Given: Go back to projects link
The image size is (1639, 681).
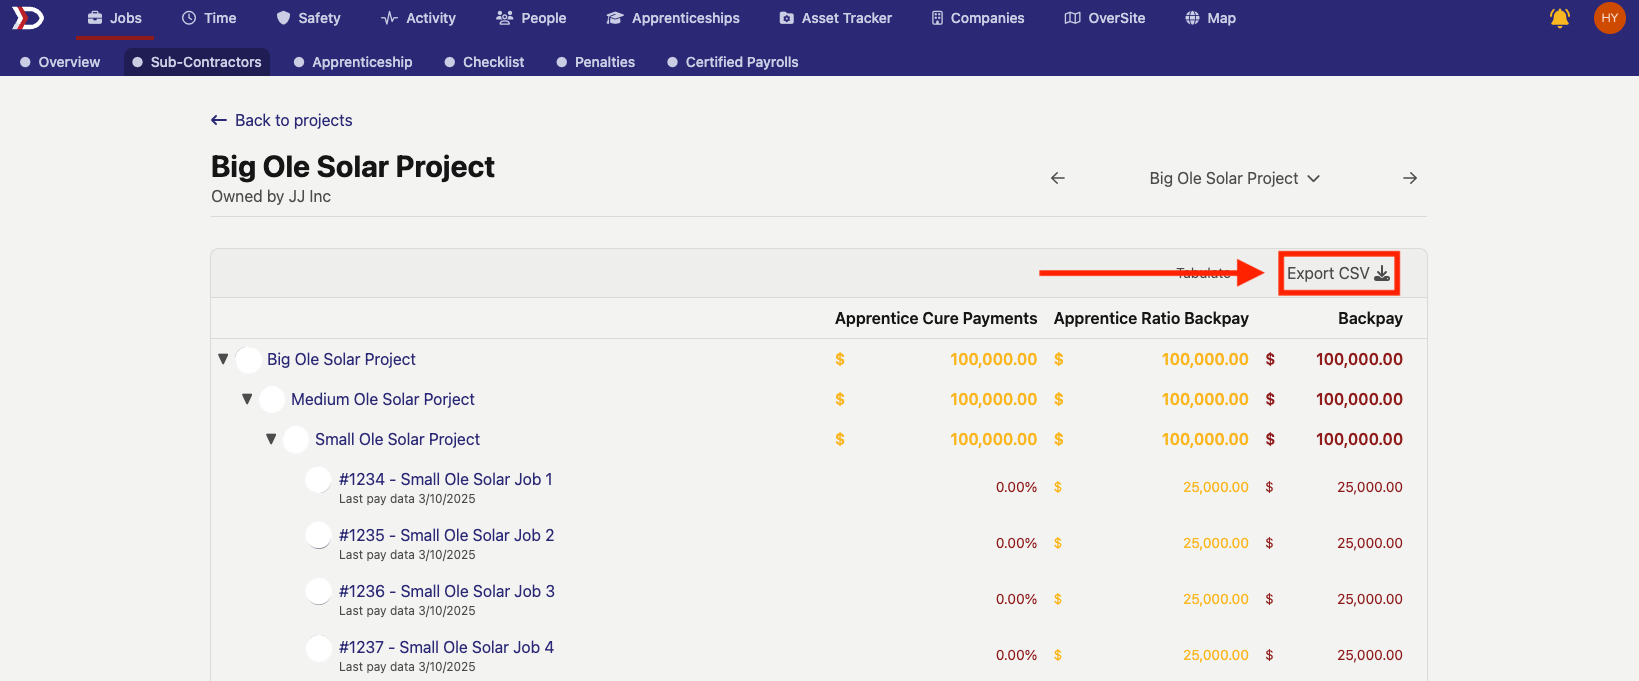Looking at the screenshot, I should pyautogui.click(x=282, y=120).
